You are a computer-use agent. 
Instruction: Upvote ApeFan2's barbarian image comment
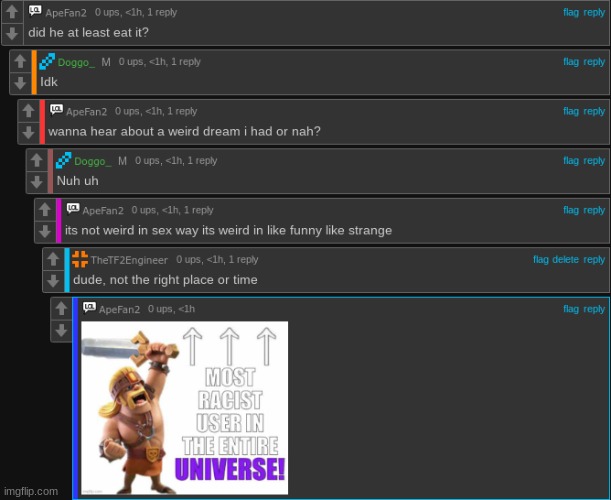(x=61, y=309)
